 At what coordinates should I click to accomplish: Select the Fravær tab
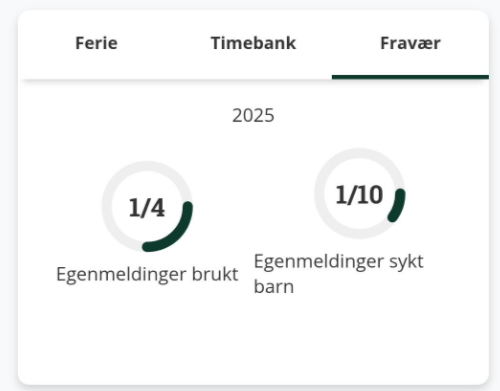(x=410, y=43)
